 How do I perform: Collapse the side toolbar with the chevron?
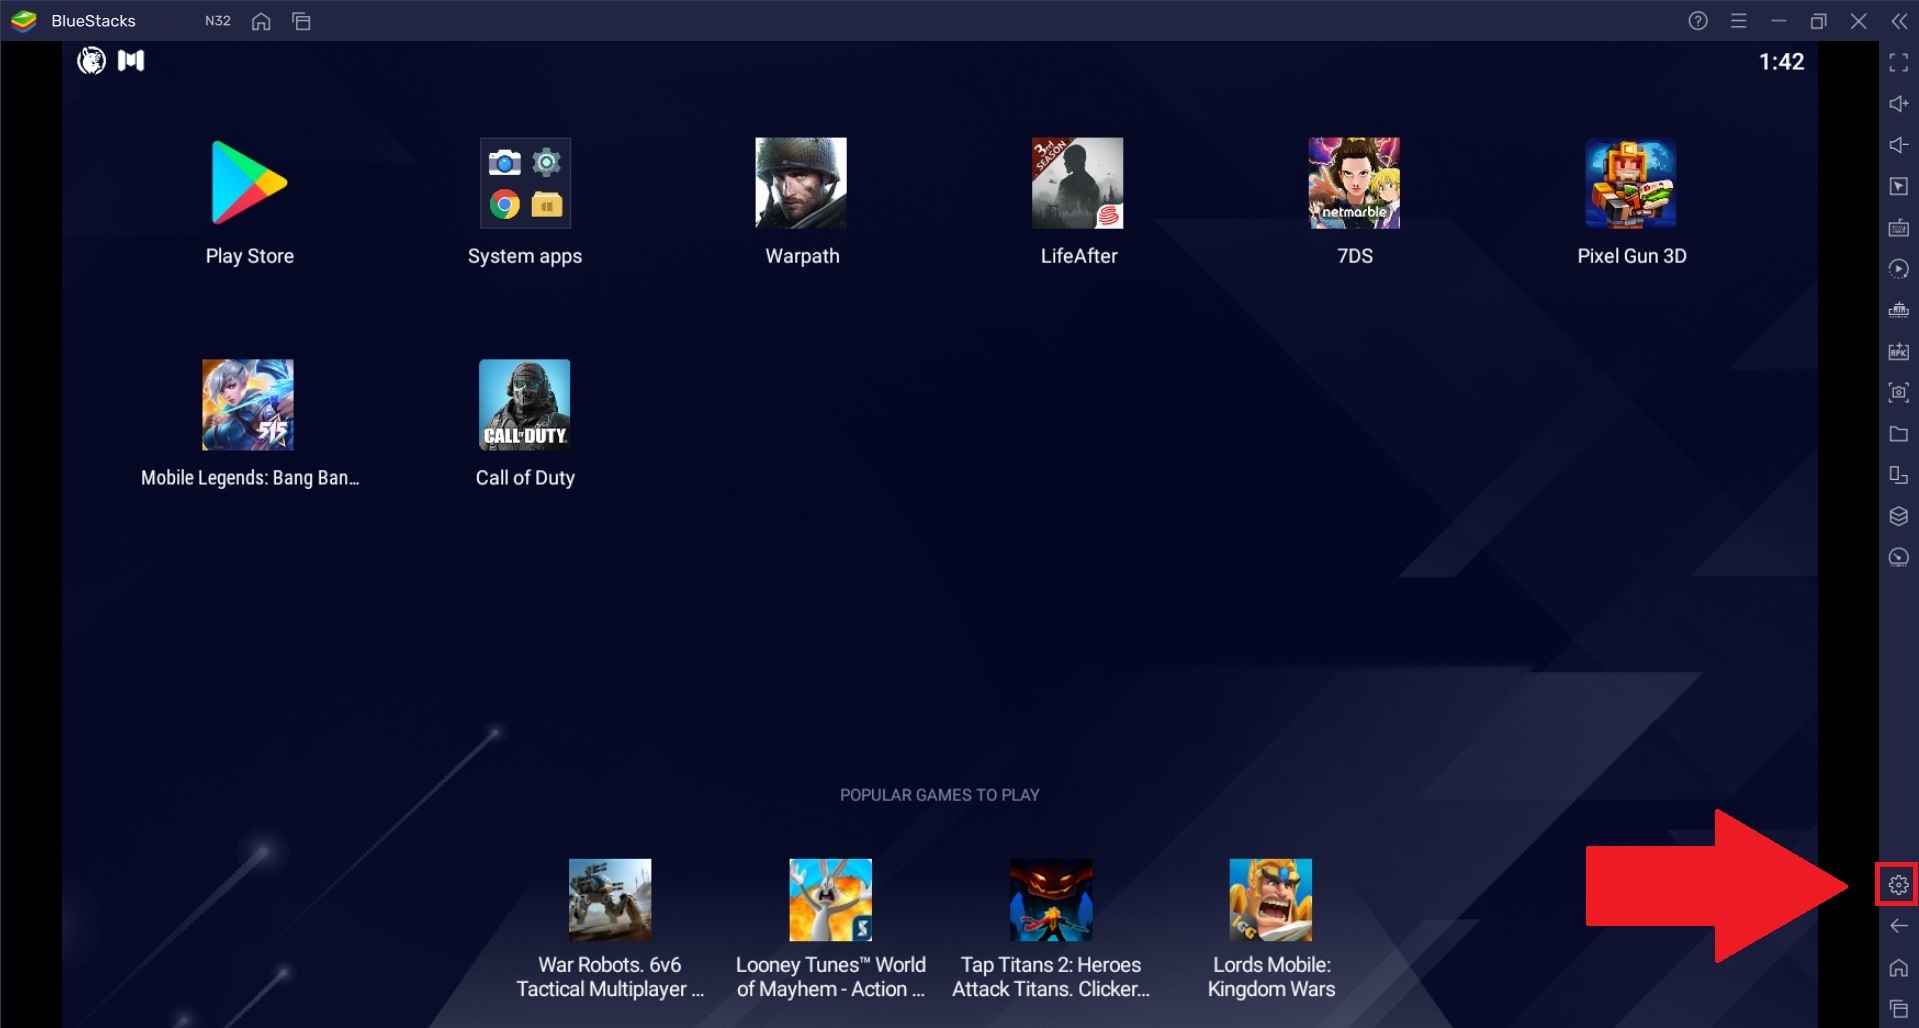[1897, 20]
